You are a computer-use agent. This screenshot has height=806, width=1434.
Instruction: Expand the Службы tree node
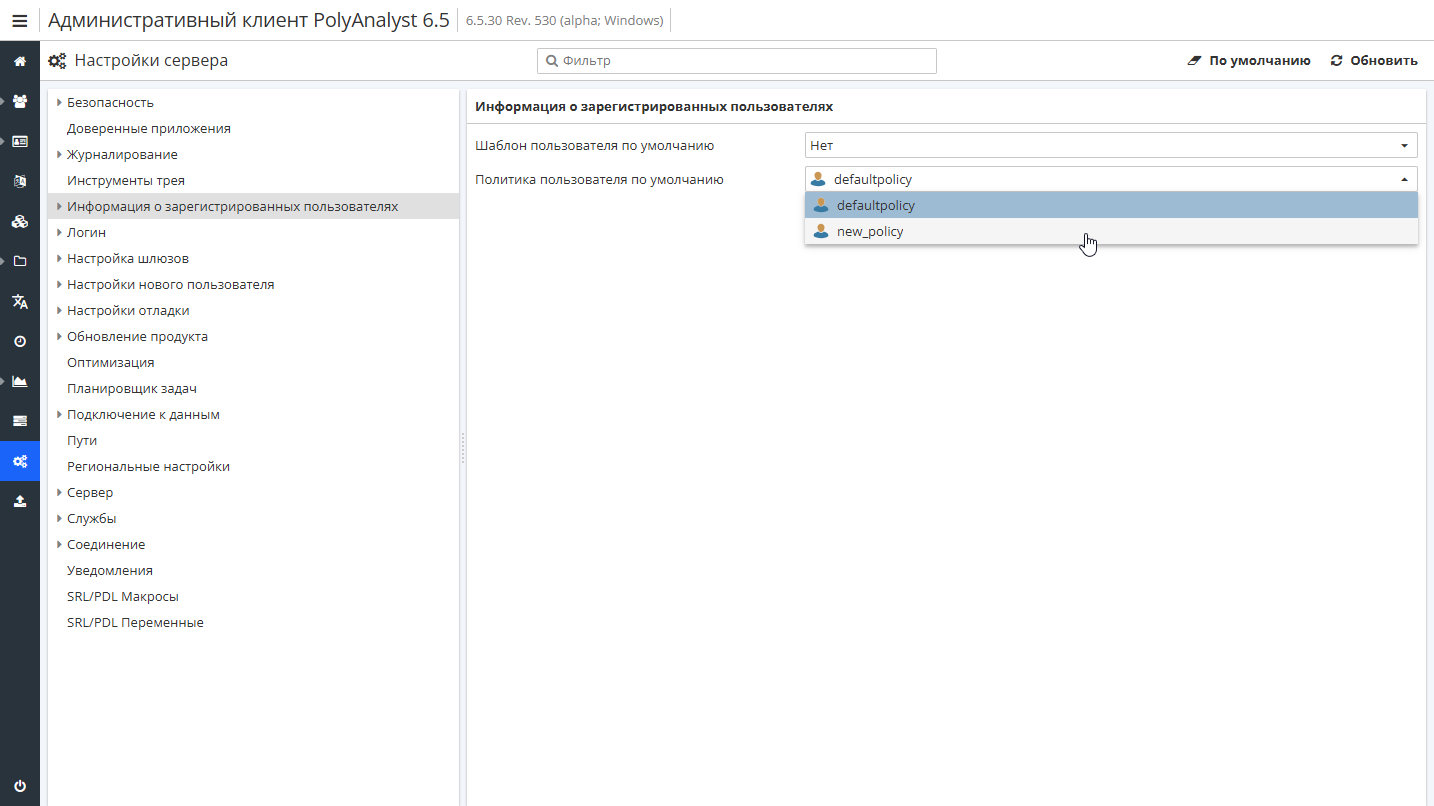pyautogui.click(x=59, y=518)
